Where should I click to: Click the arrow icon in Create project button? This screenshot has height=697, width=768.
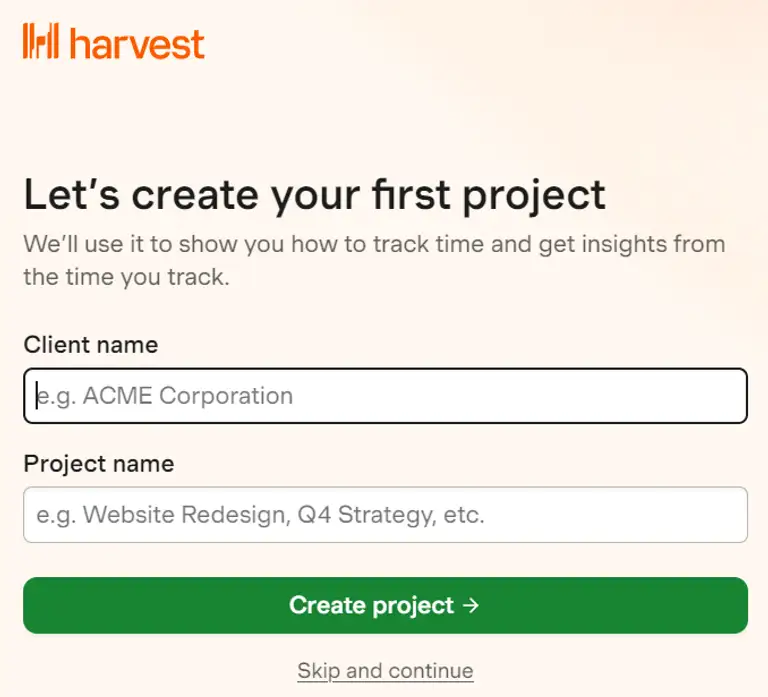click(x=471, y=605)
